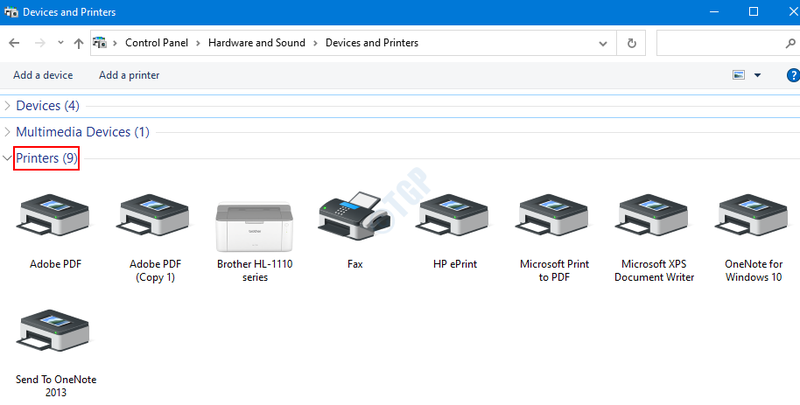Refresh the Devices and Printers view
Image resolution: width=800 pixels, height=405 pixels.
(x=632, y=43)
